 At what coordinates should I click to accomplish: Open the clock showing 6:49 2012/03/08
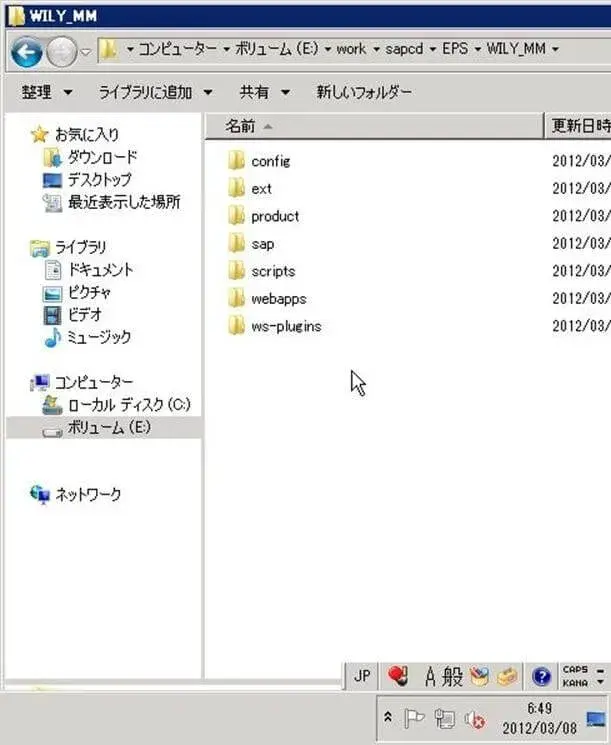pos(539,718)
